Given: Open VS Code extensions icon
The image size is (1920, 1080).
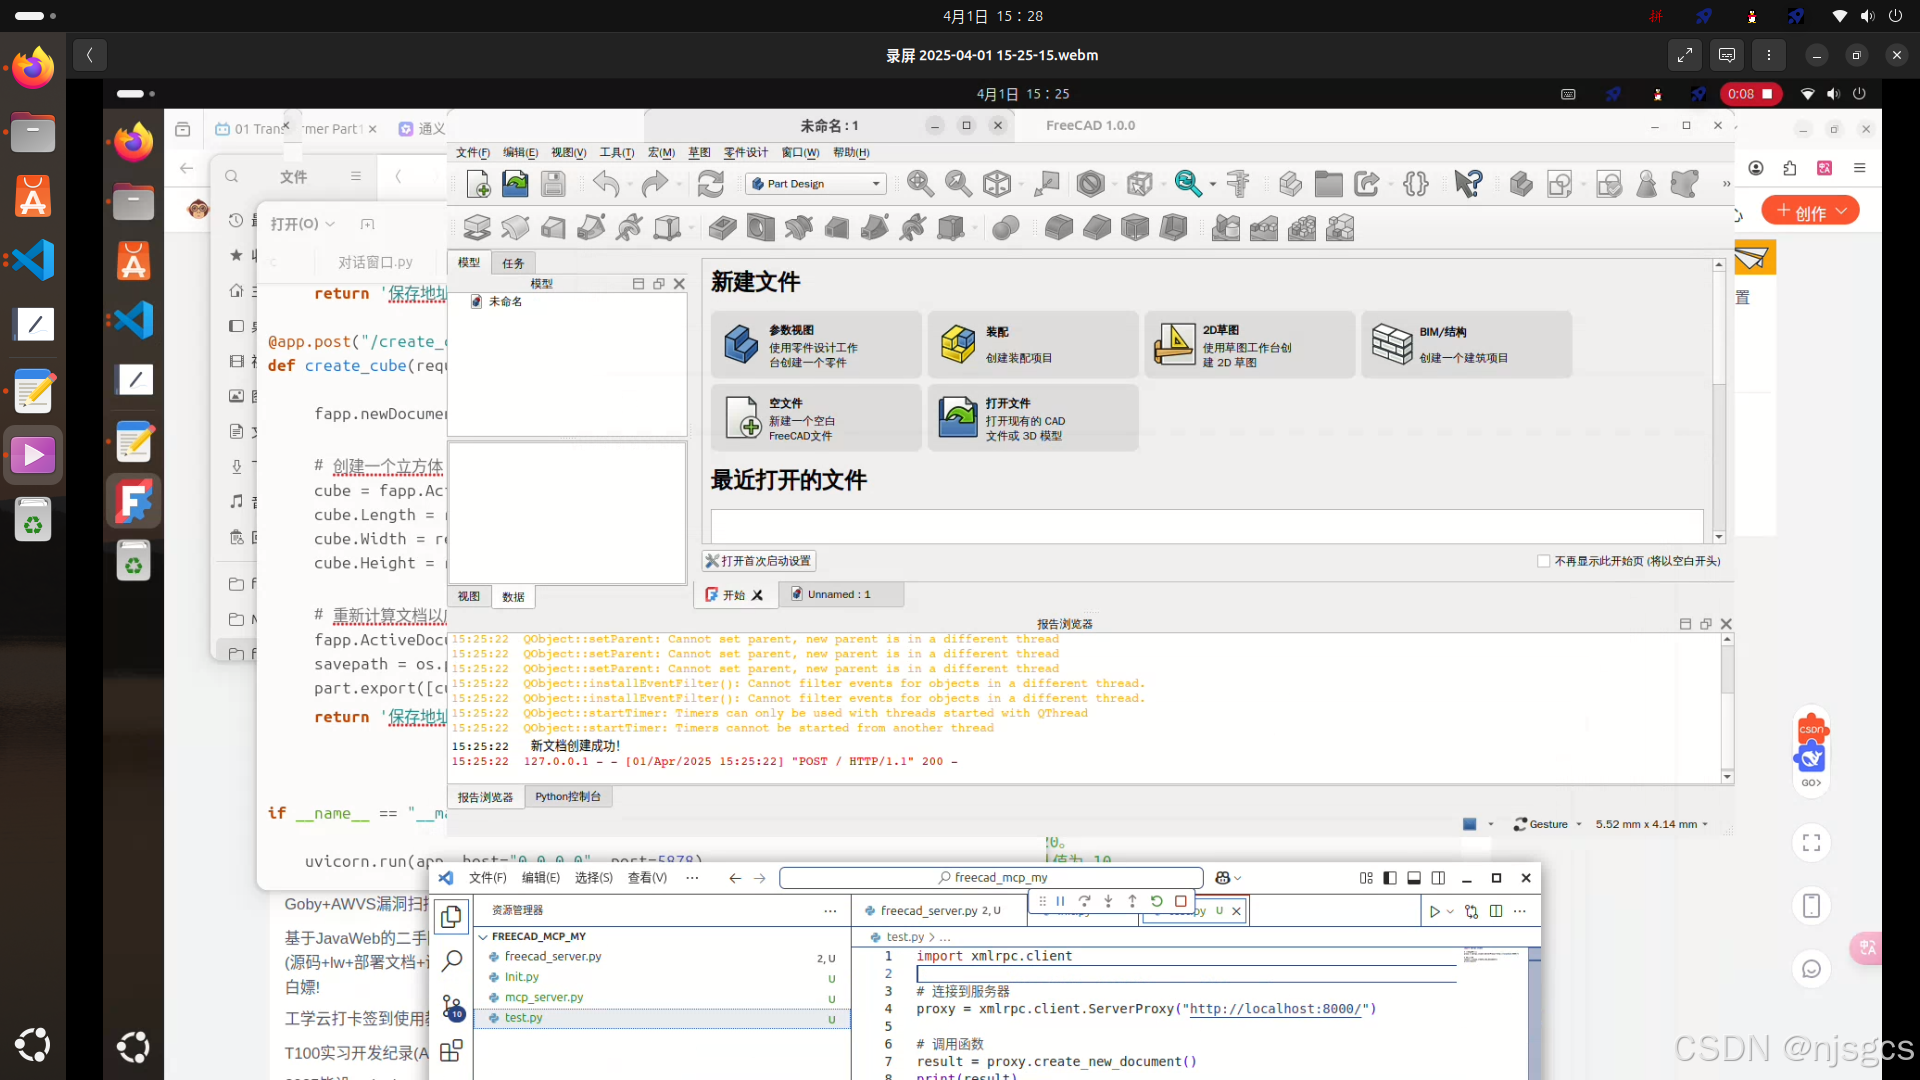Looking at the screenshot, I should (x=452, y=1051).
